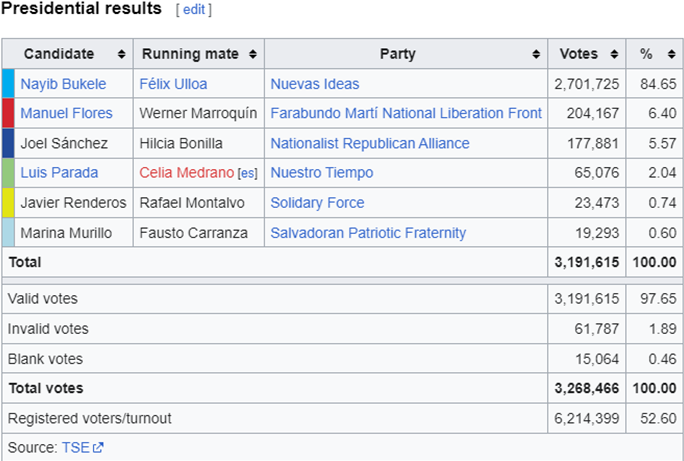Visit Farabundo Martí National Liberation Front page
Image resolution: width=684 pixels, height=461 pixels.
[x=406, y=113]
